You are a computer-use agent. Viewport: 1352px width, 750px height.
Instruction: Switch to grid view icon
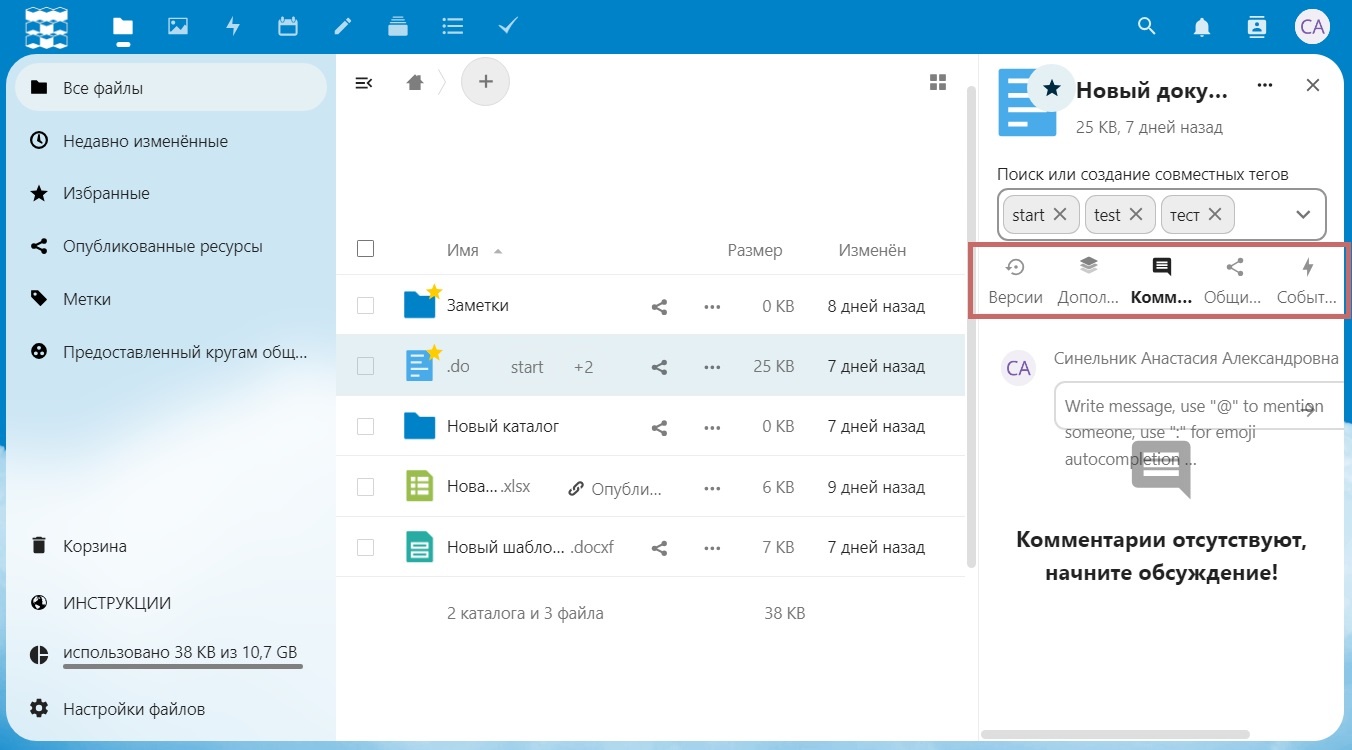(x=938, y=82)
